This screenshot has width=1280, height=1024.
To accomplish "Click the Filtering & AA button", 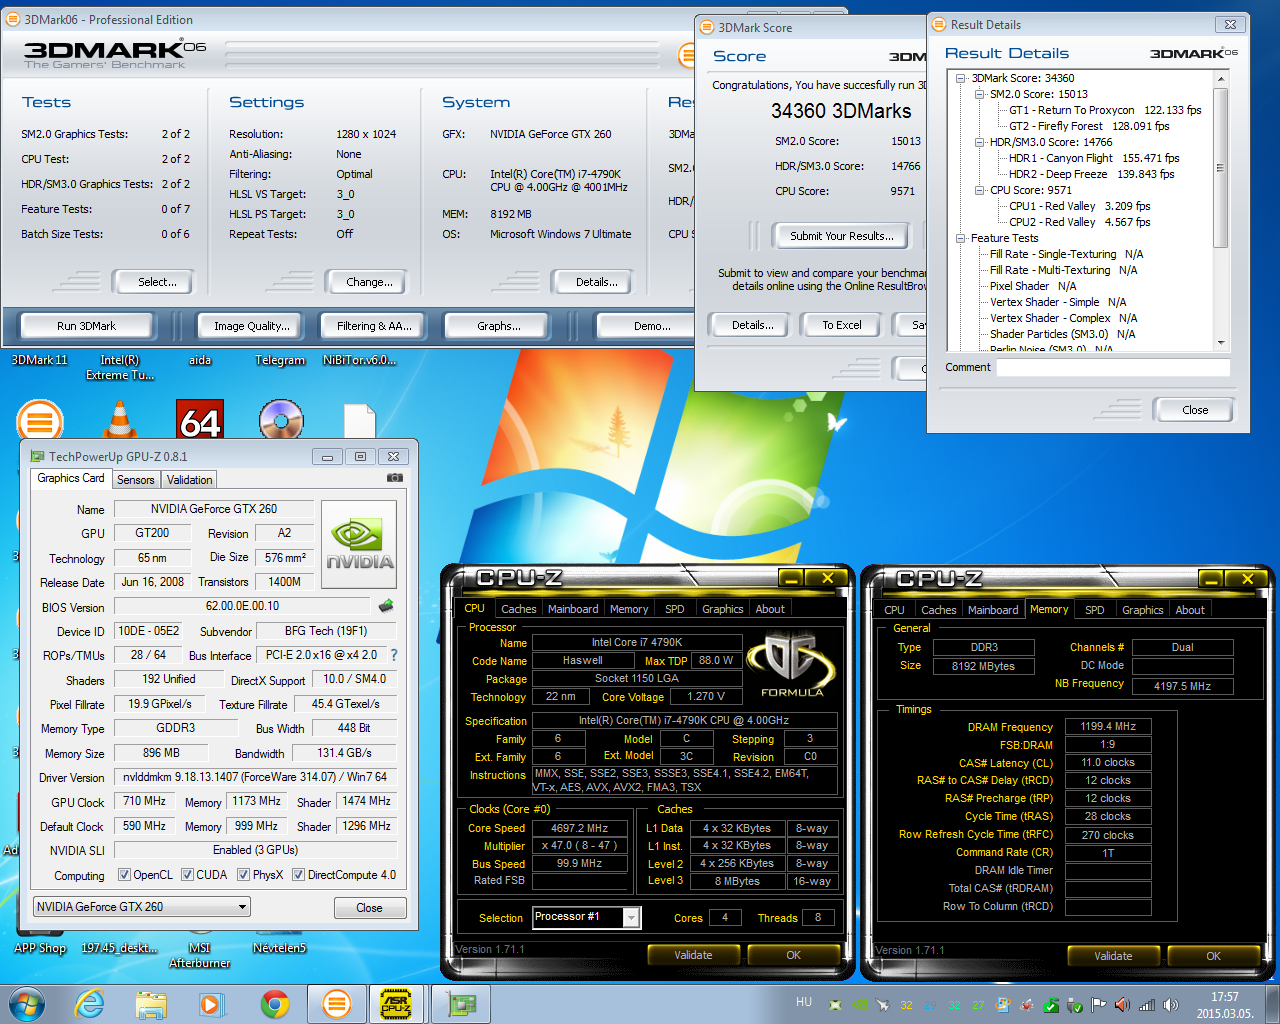I will coord(374,326).
